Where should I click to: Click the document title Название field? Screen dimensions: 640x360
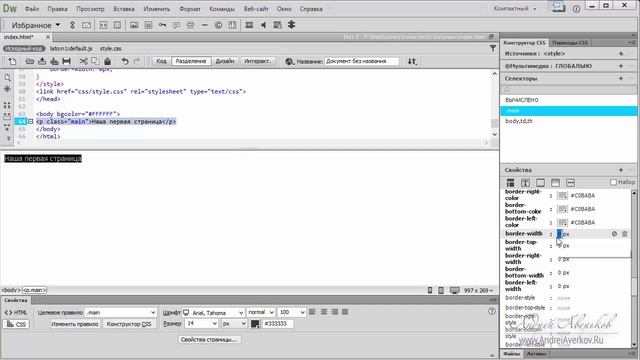[x=361, y=61]
